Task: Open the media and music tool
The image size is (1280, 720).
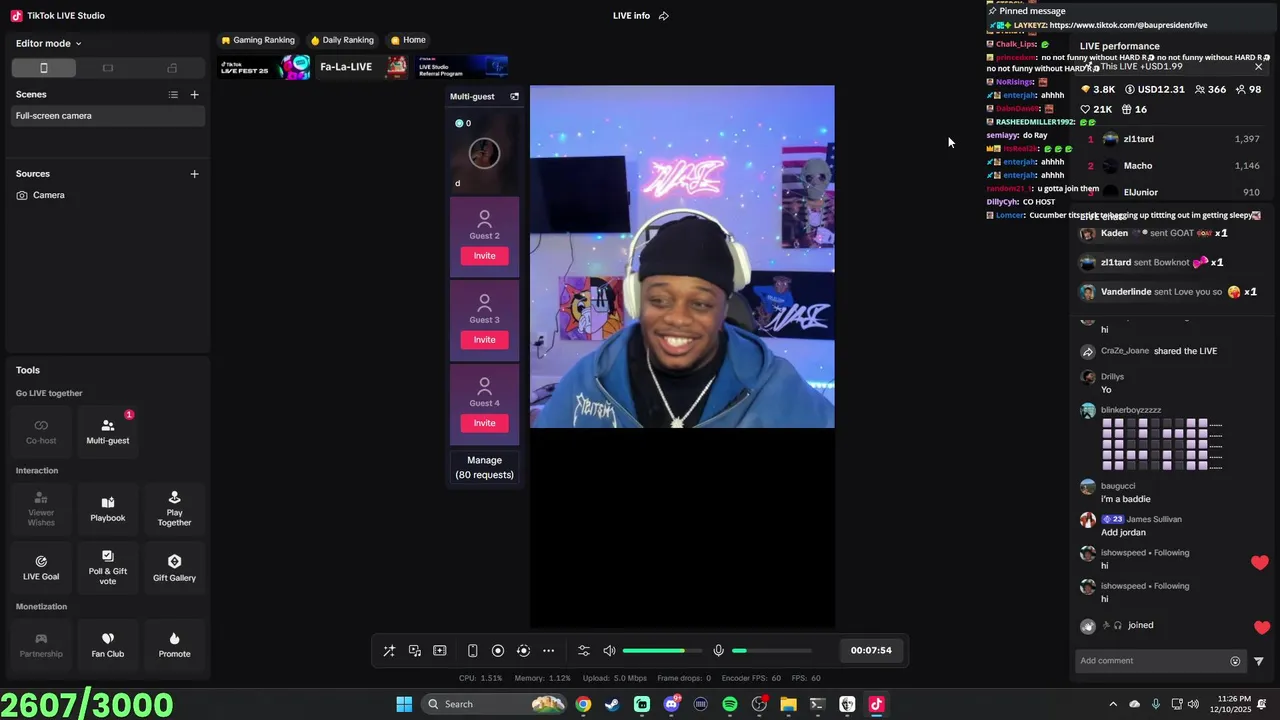Action: (414, 650)
